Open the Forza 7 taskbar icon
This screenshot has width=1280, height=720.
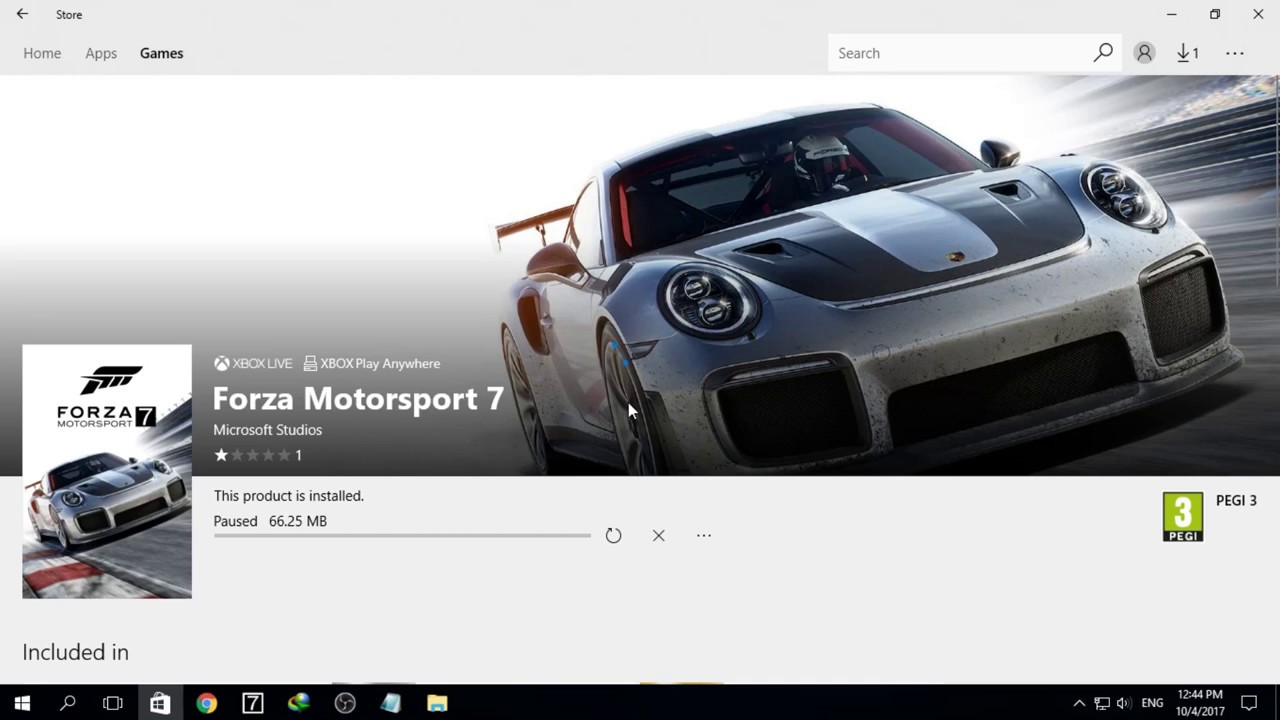252,703
